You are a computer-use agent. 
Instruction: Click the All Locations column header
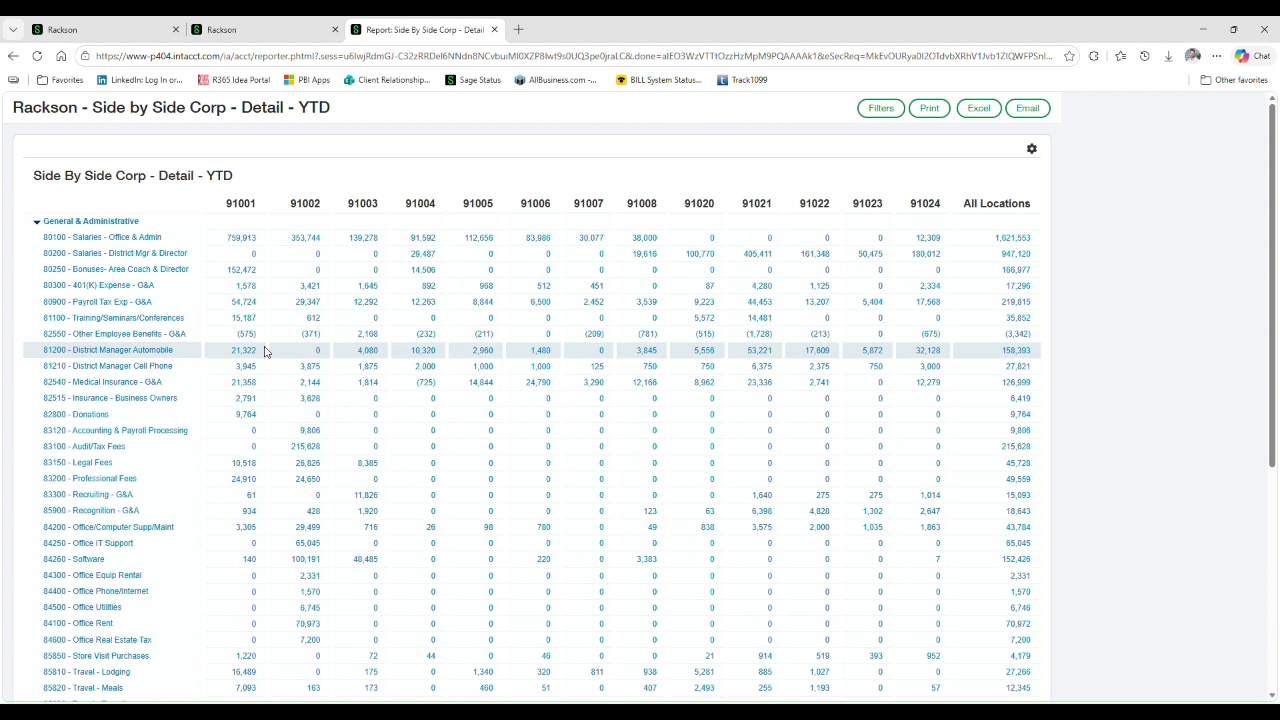[996, 204]
